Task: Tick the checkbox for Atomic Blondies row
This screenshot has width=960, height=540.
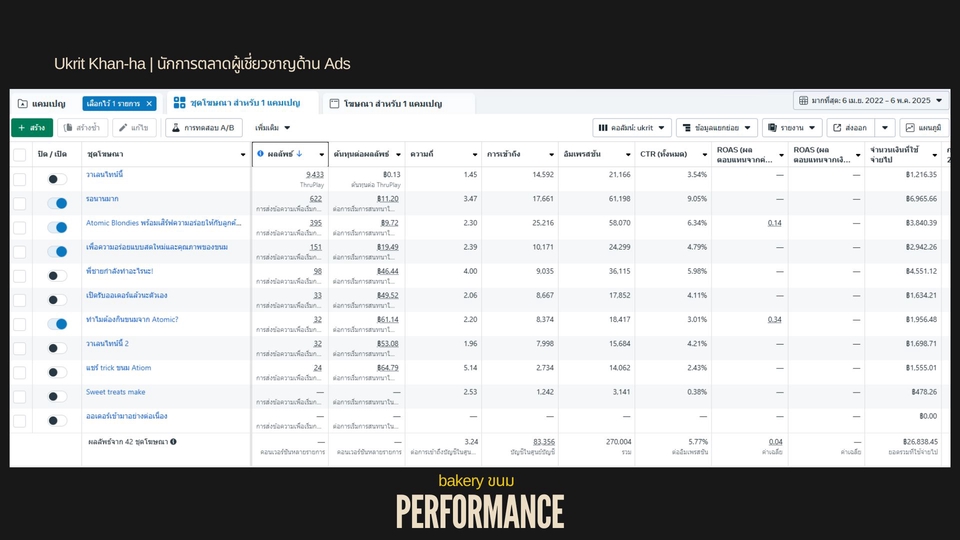Action: click(x=20, y=228)
